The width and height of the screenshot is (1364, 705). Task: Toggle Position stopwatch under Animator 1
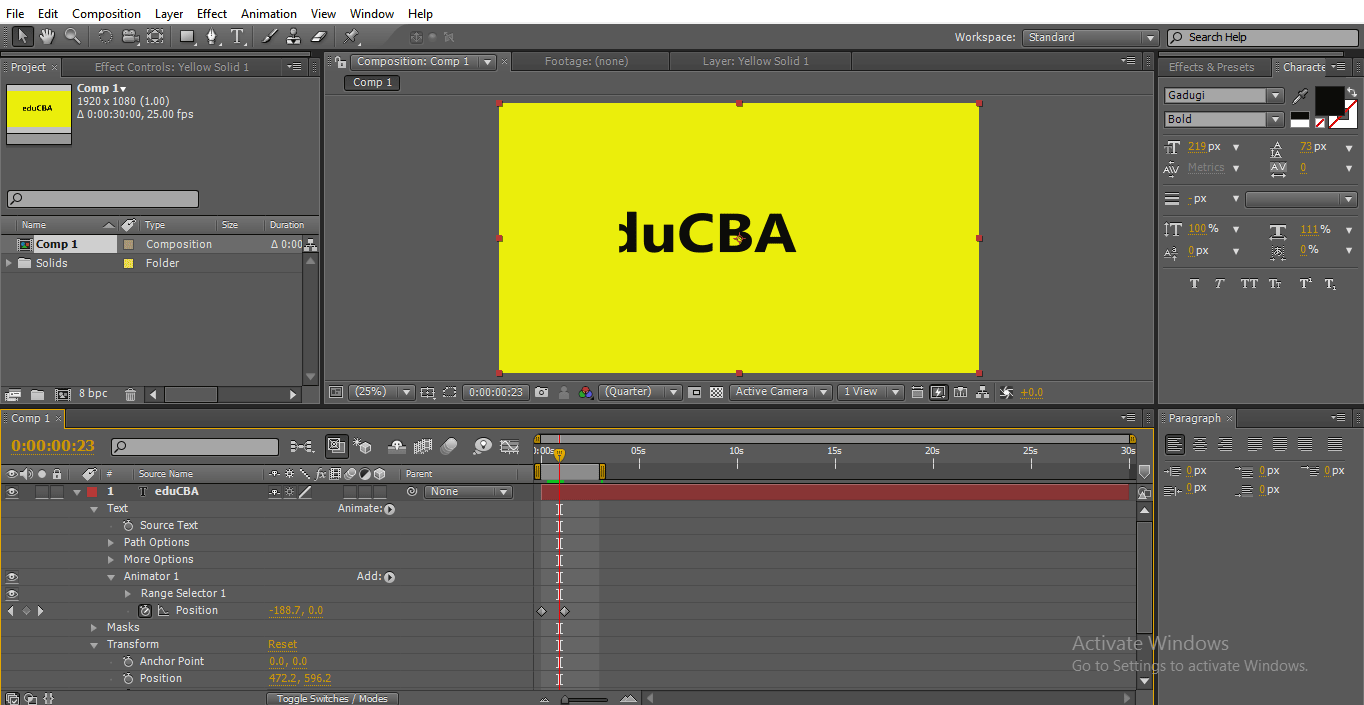click(145, 610)
